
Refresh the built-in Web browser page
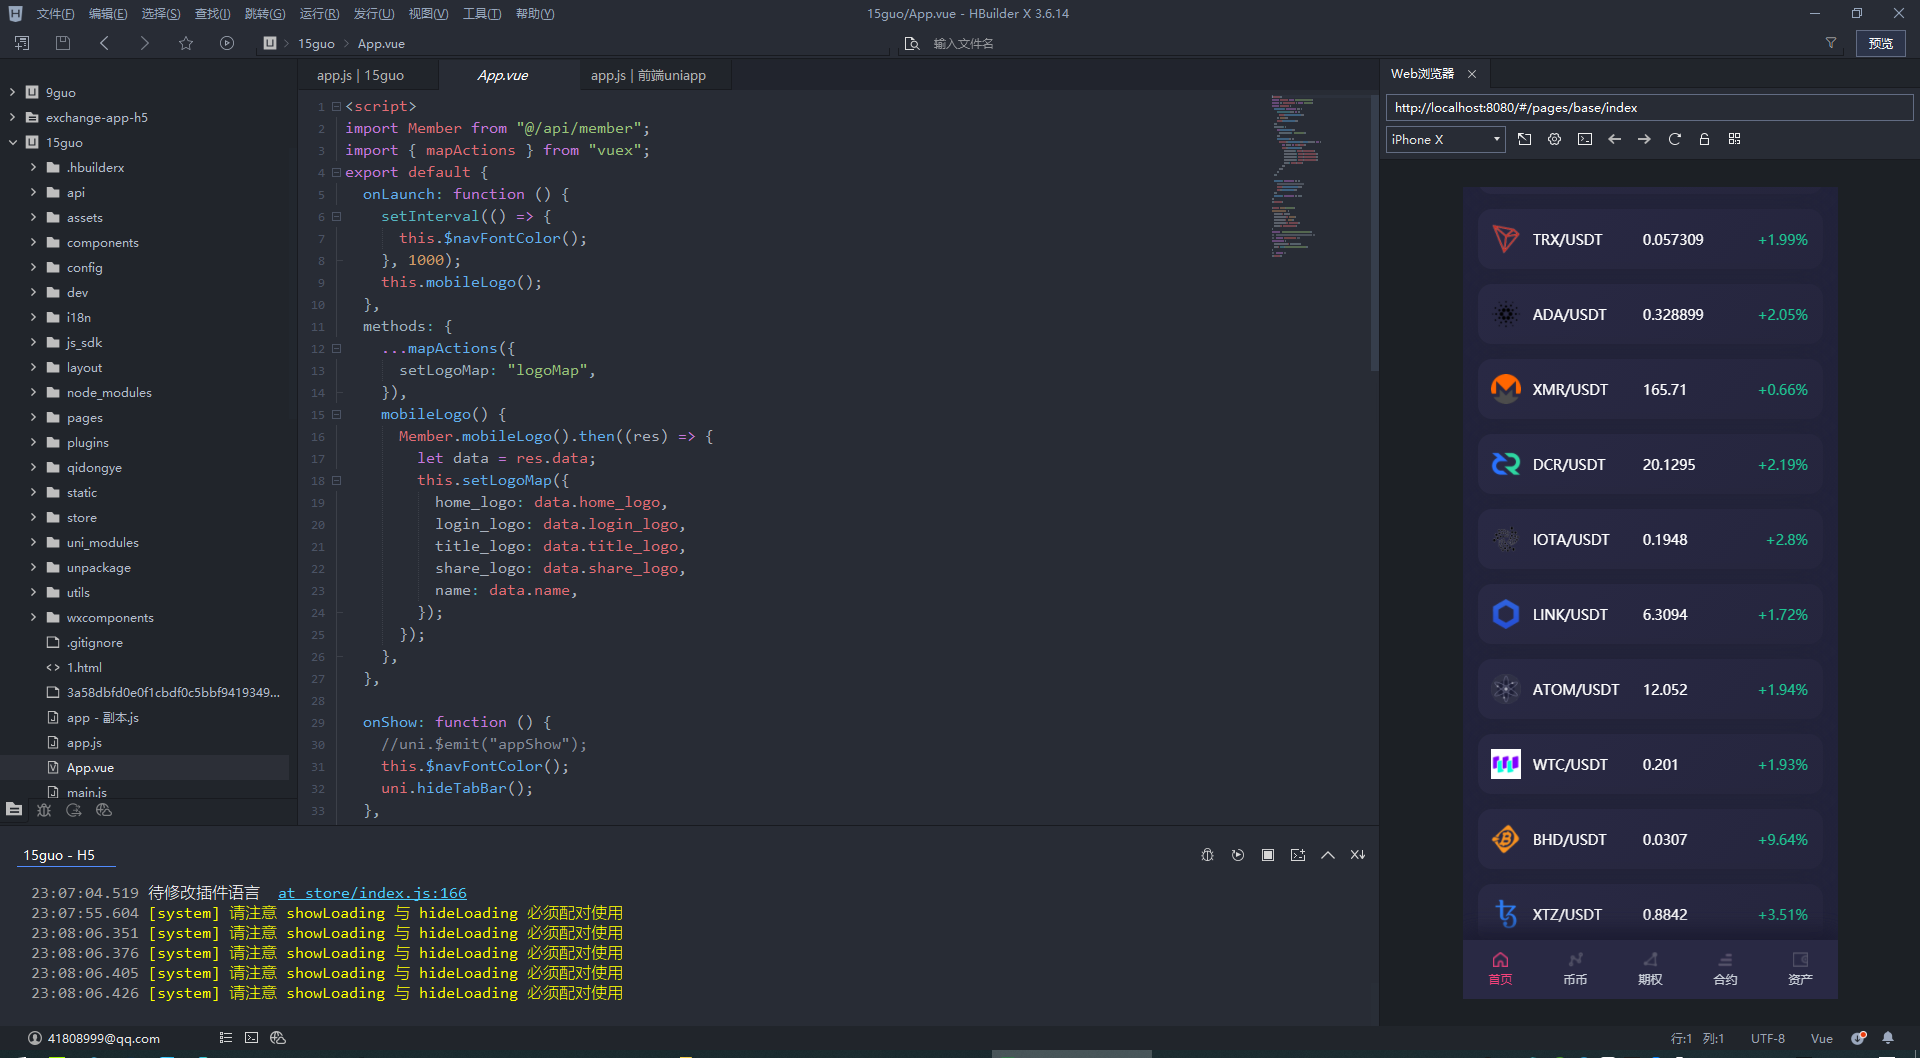point(1674,139)
